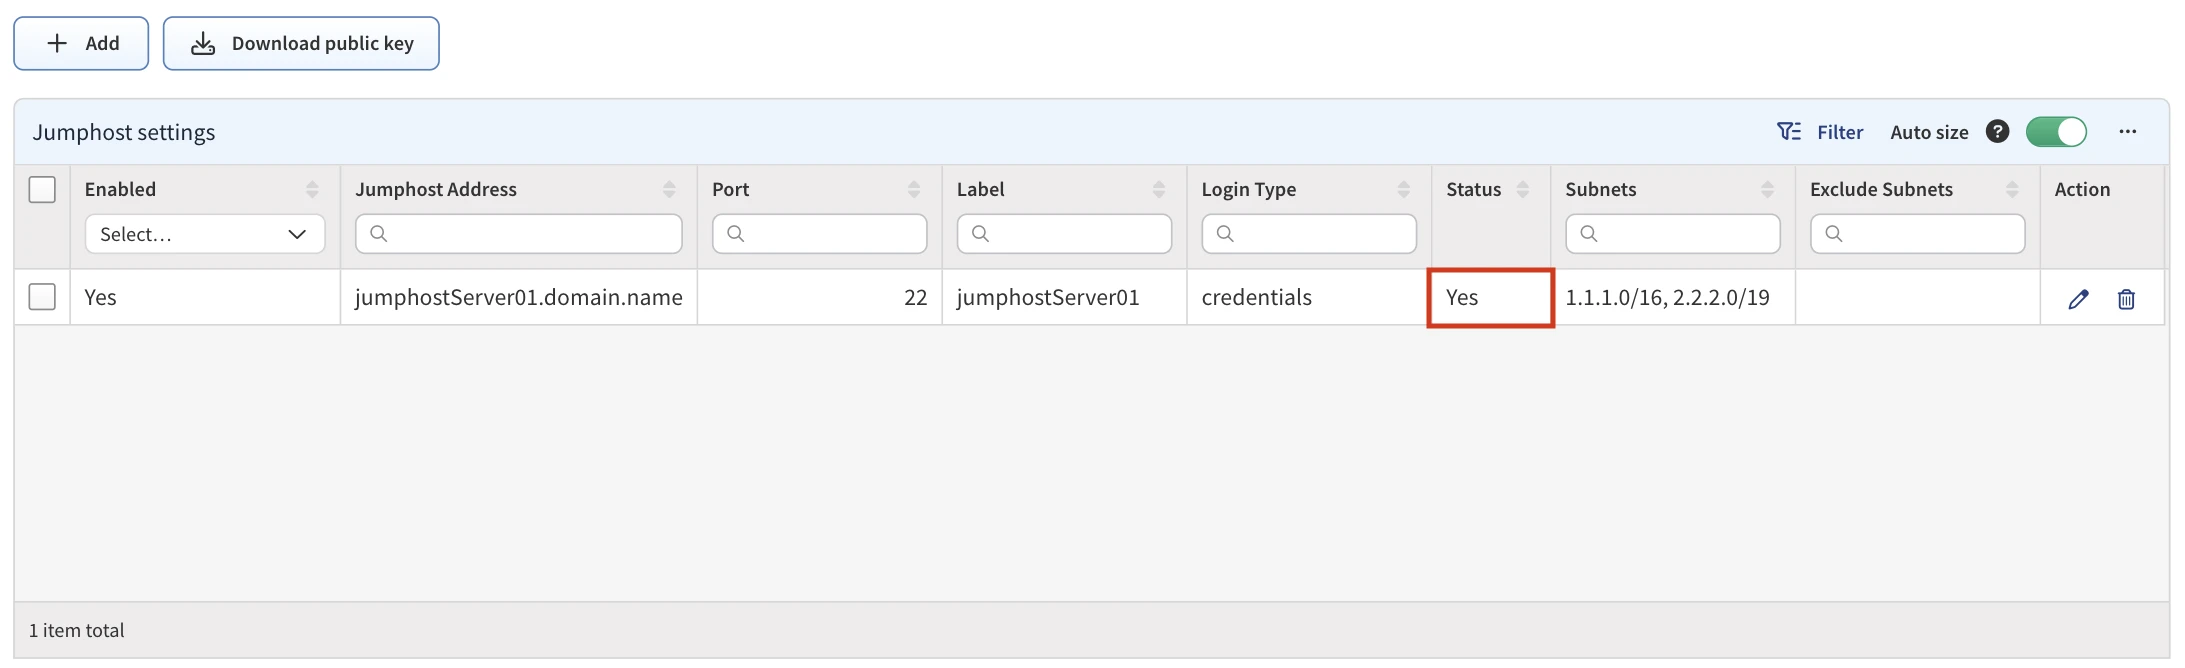The width and height of the screenshot is (2185, 668).
Task: Edit the jumphostServer01 entry with pencil icon
Action: (2078, 299)
